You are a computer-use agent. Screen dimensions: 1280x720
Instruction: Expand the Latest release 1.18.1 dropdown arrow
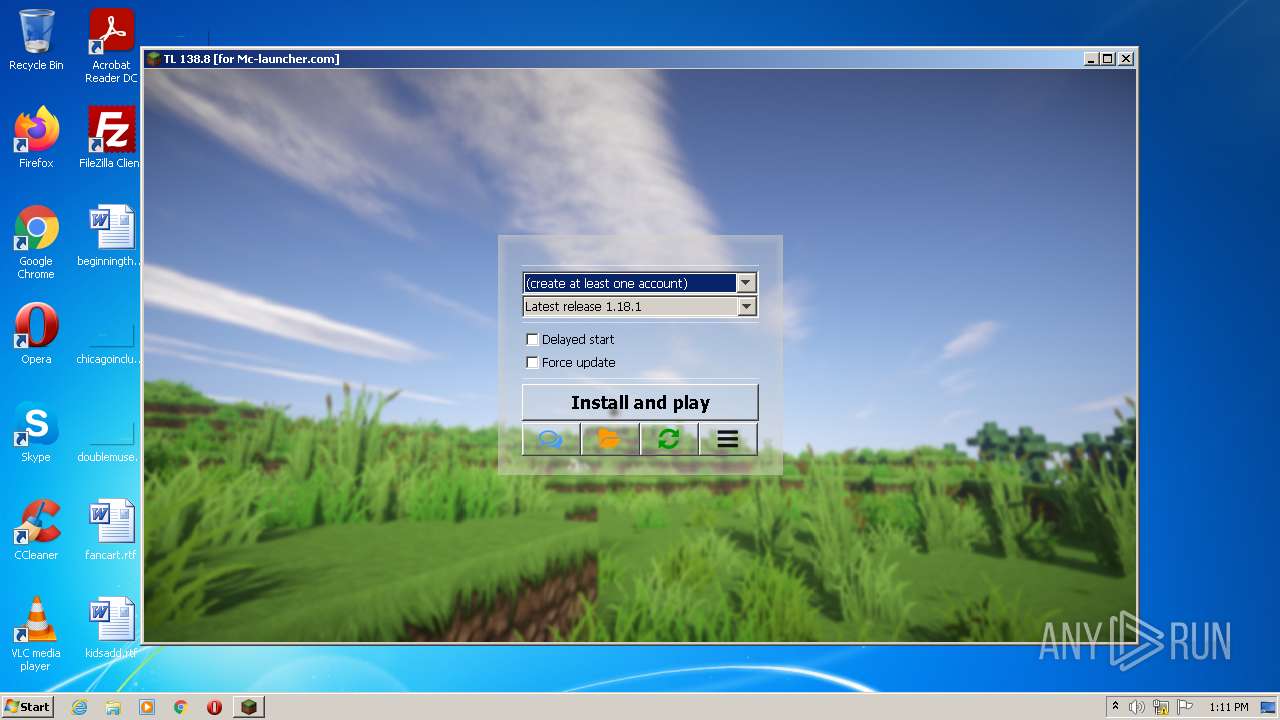746,307
